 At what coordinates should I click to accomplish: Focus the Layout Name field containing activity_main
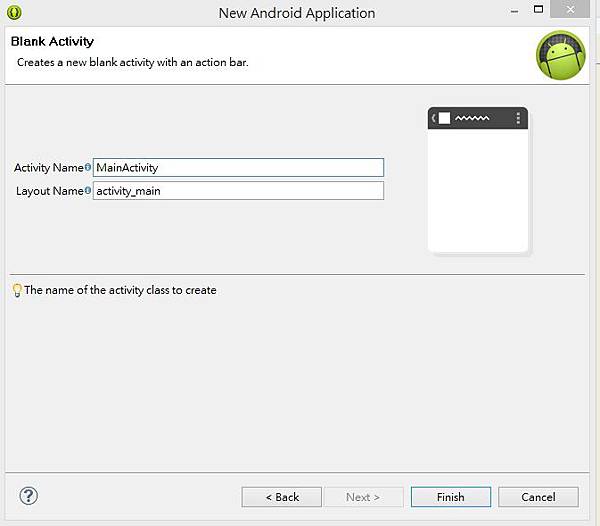238,191
